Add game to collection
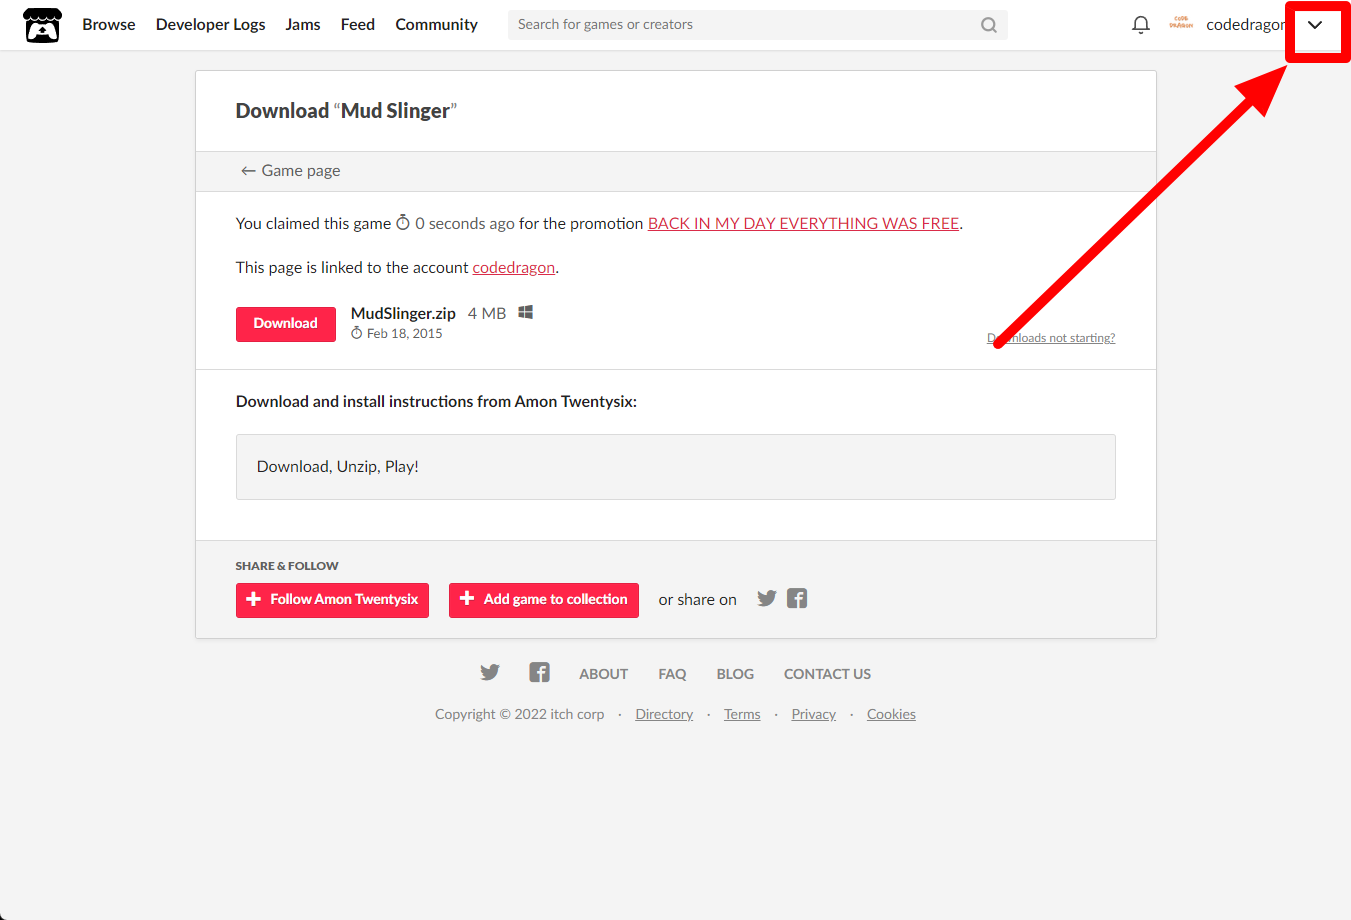Viewport: 1351px width, 920px height. (x=544, y=600)
